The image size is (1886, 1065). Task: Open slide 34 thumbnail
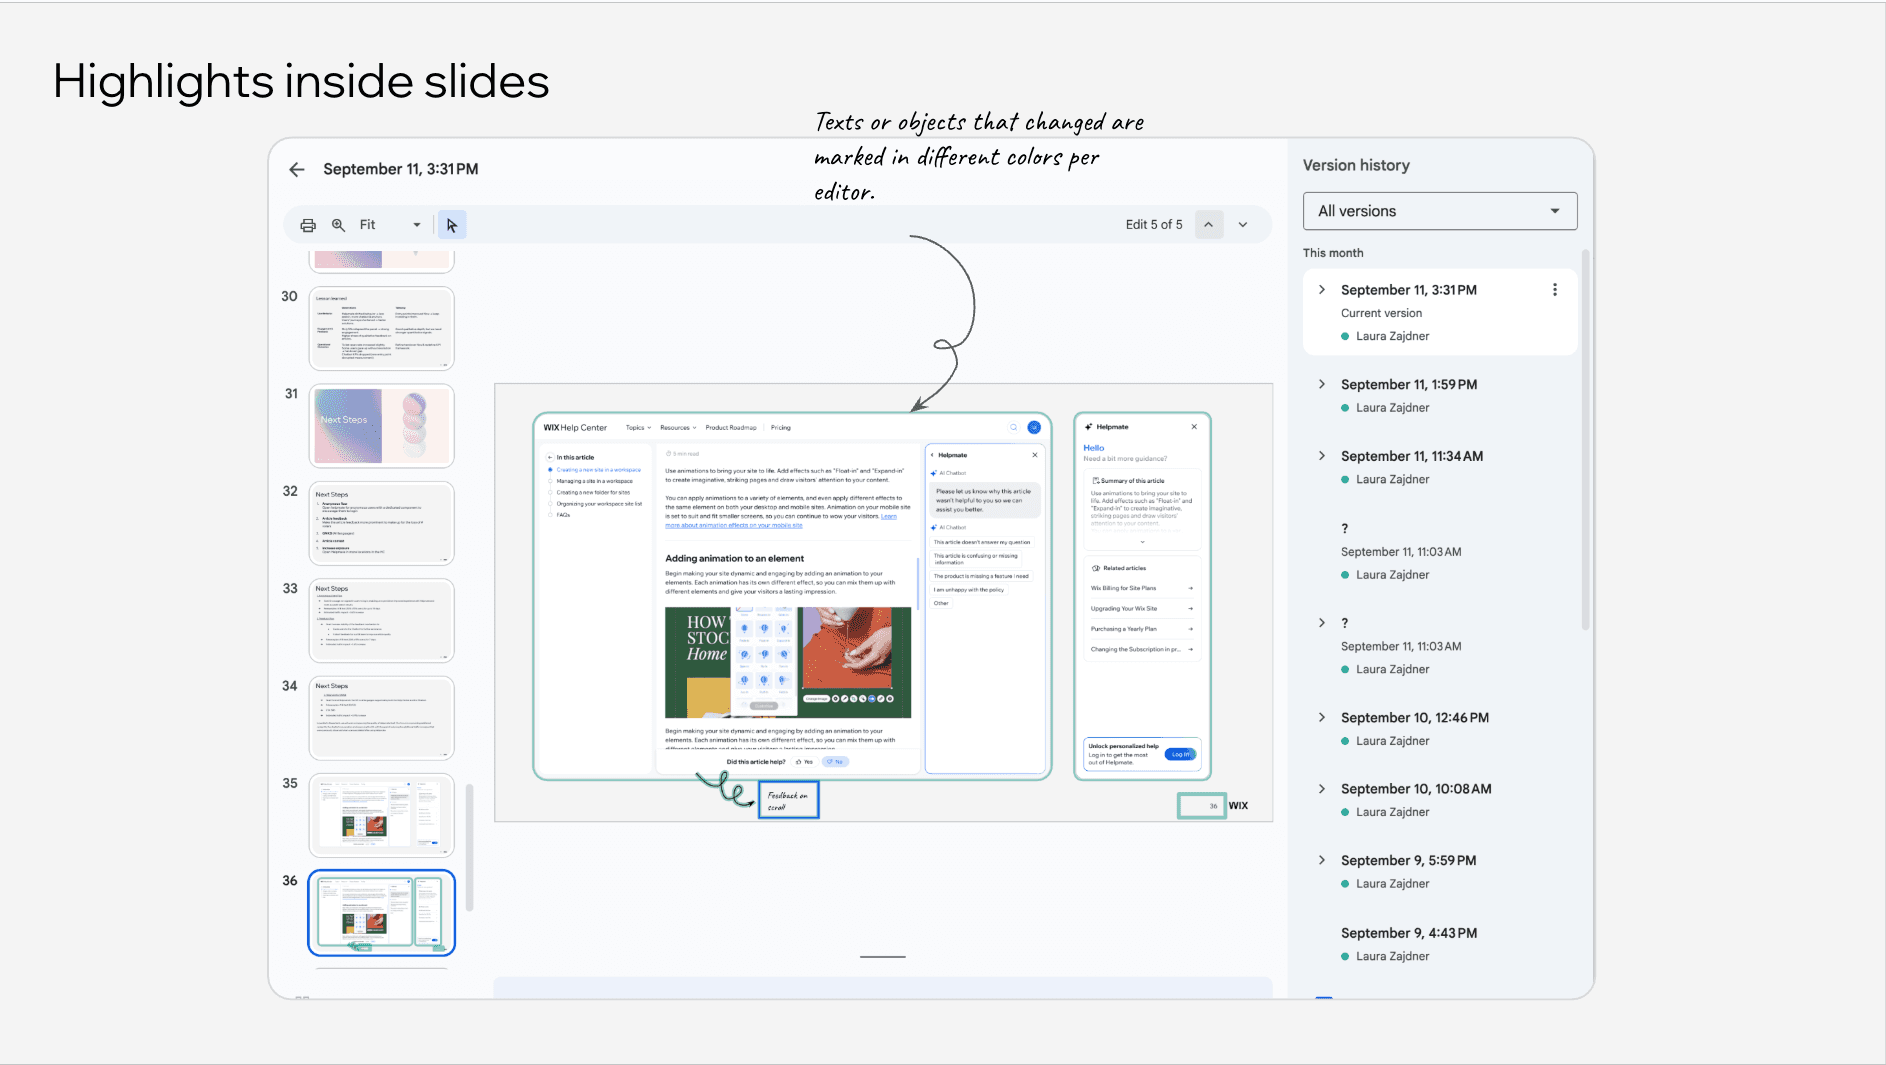coord(382,718)
